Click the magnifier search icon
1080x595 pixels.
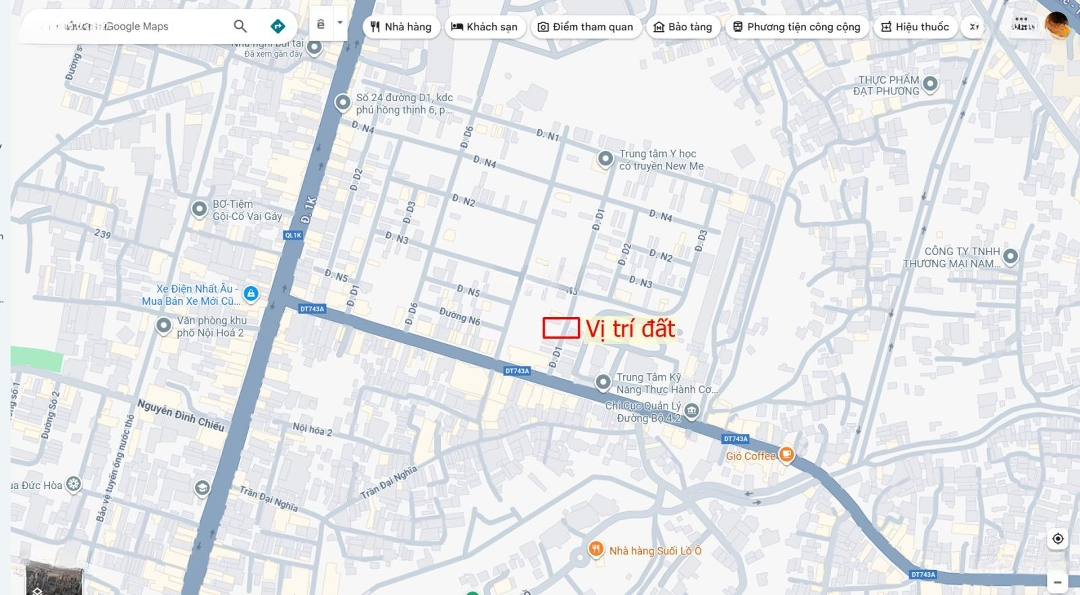pyautogui.click(x=240, y=26)
